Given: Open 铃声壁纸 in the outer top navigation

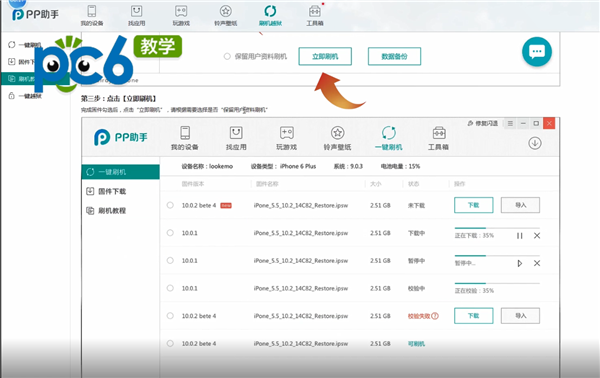Looking at the screenshot, I should click(226, 16).
